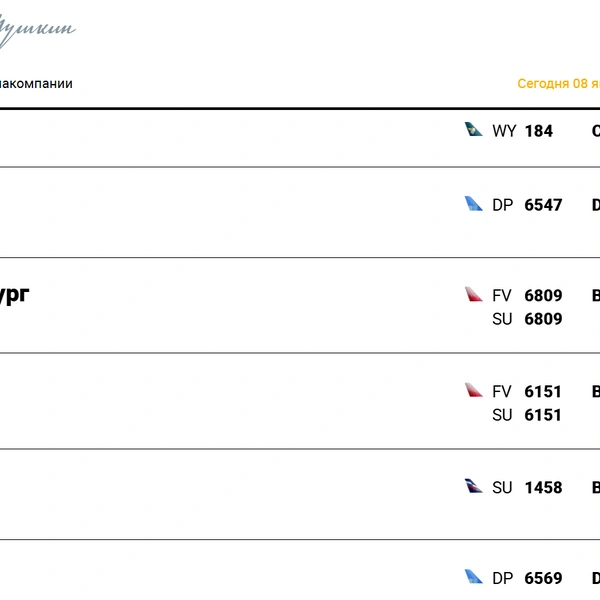Click the terminal letter in the SU 1458 row

click(x=596, y=488)
